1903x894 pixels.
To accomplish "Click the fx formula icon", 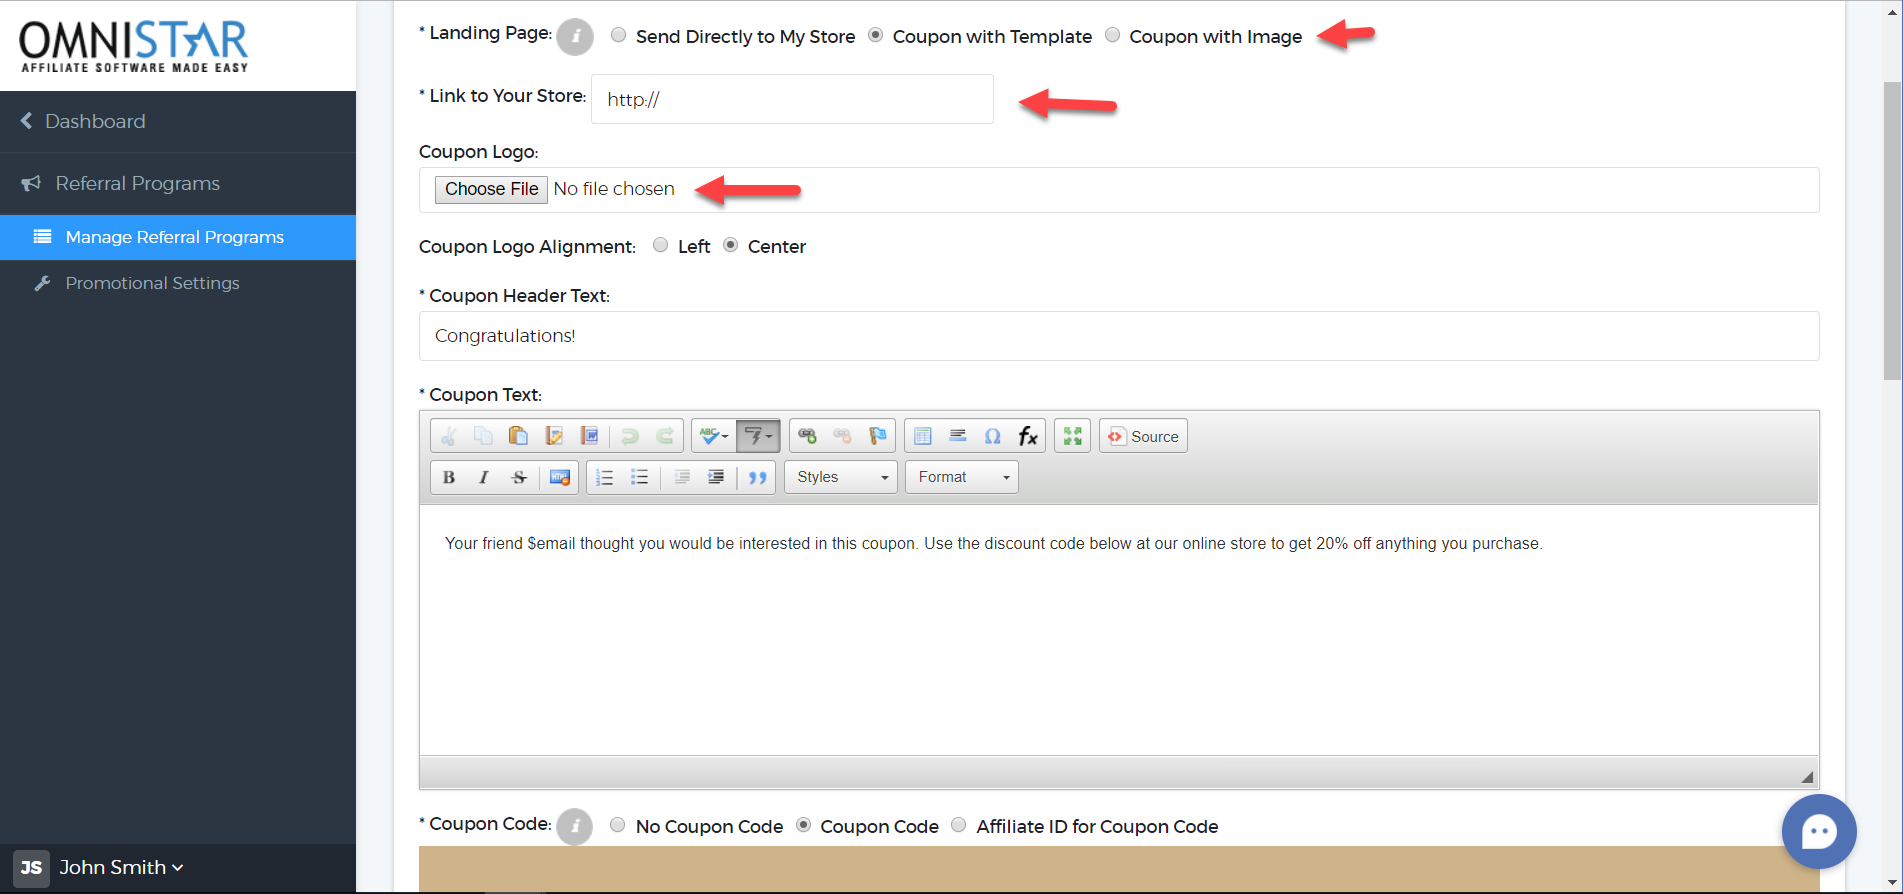I will (1027, 436).
